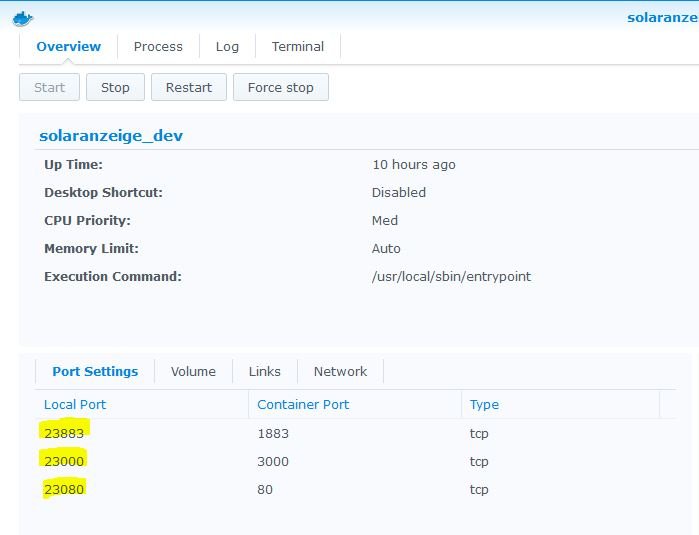Select the Port Settings tab
The height and width of the screenshot is (535, 699).
pyautogui.click(x=95, y=371)
